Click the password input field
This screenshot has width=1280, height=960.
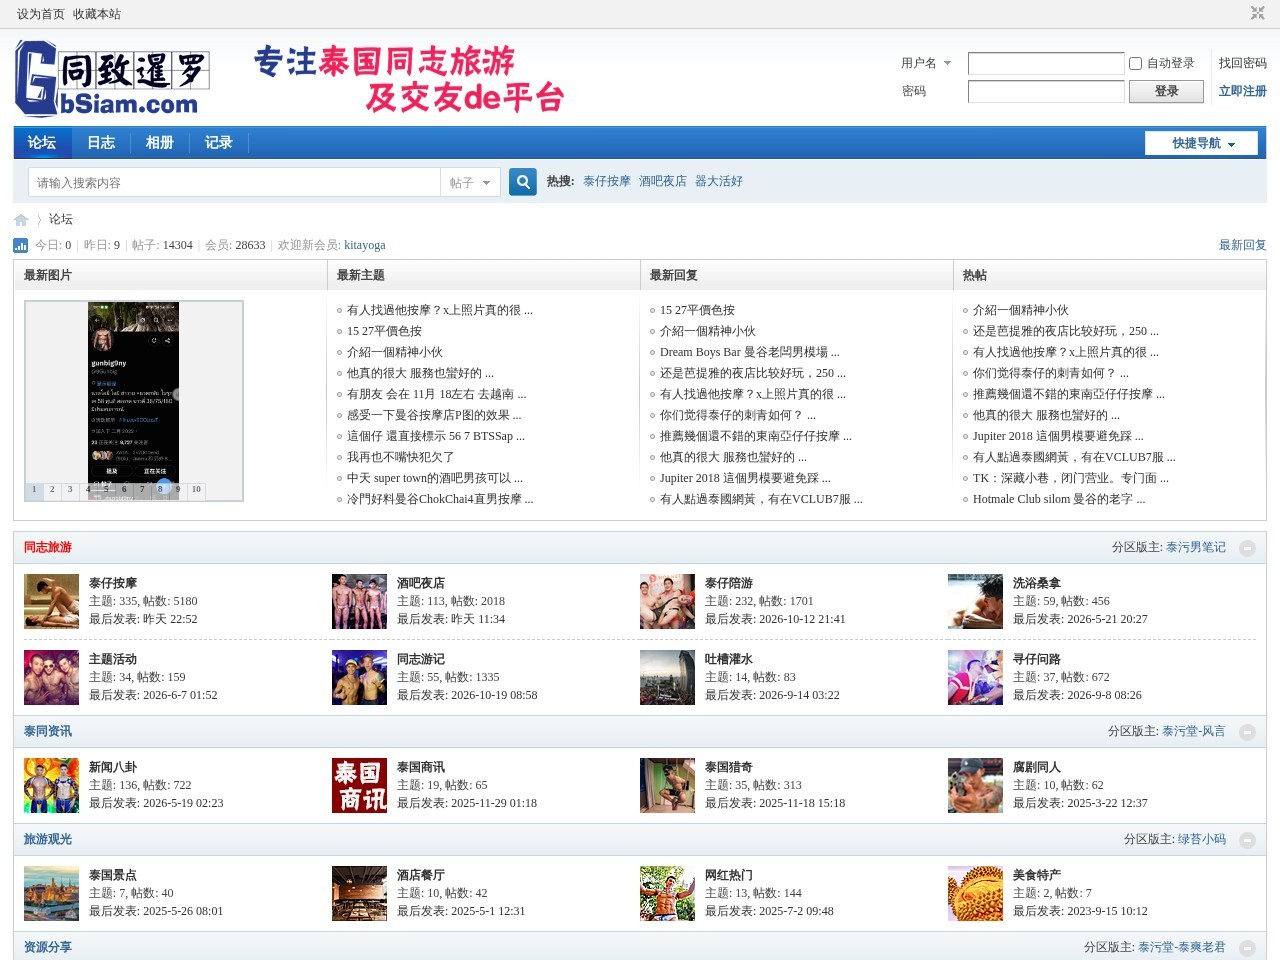1046,91
